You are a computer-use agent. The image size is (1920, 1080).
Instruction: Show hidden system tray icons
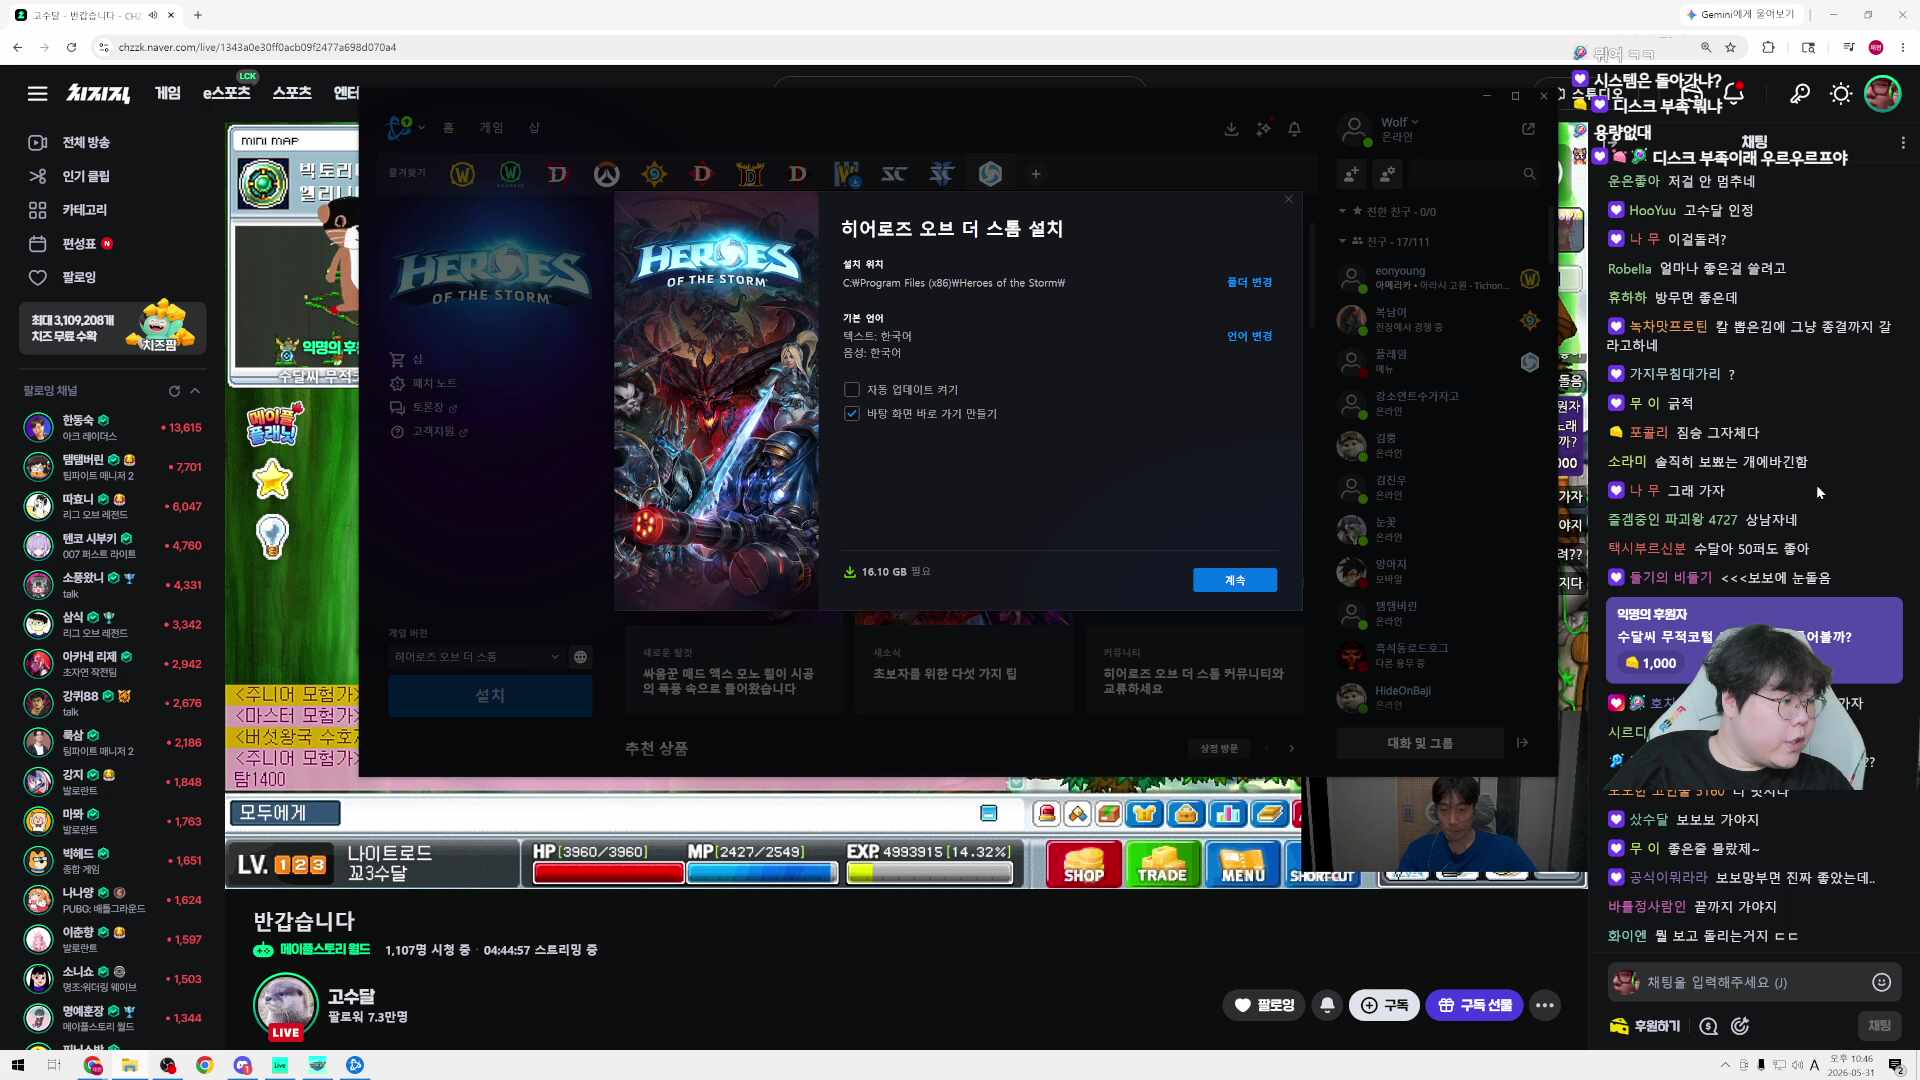pos(1724,1065)
